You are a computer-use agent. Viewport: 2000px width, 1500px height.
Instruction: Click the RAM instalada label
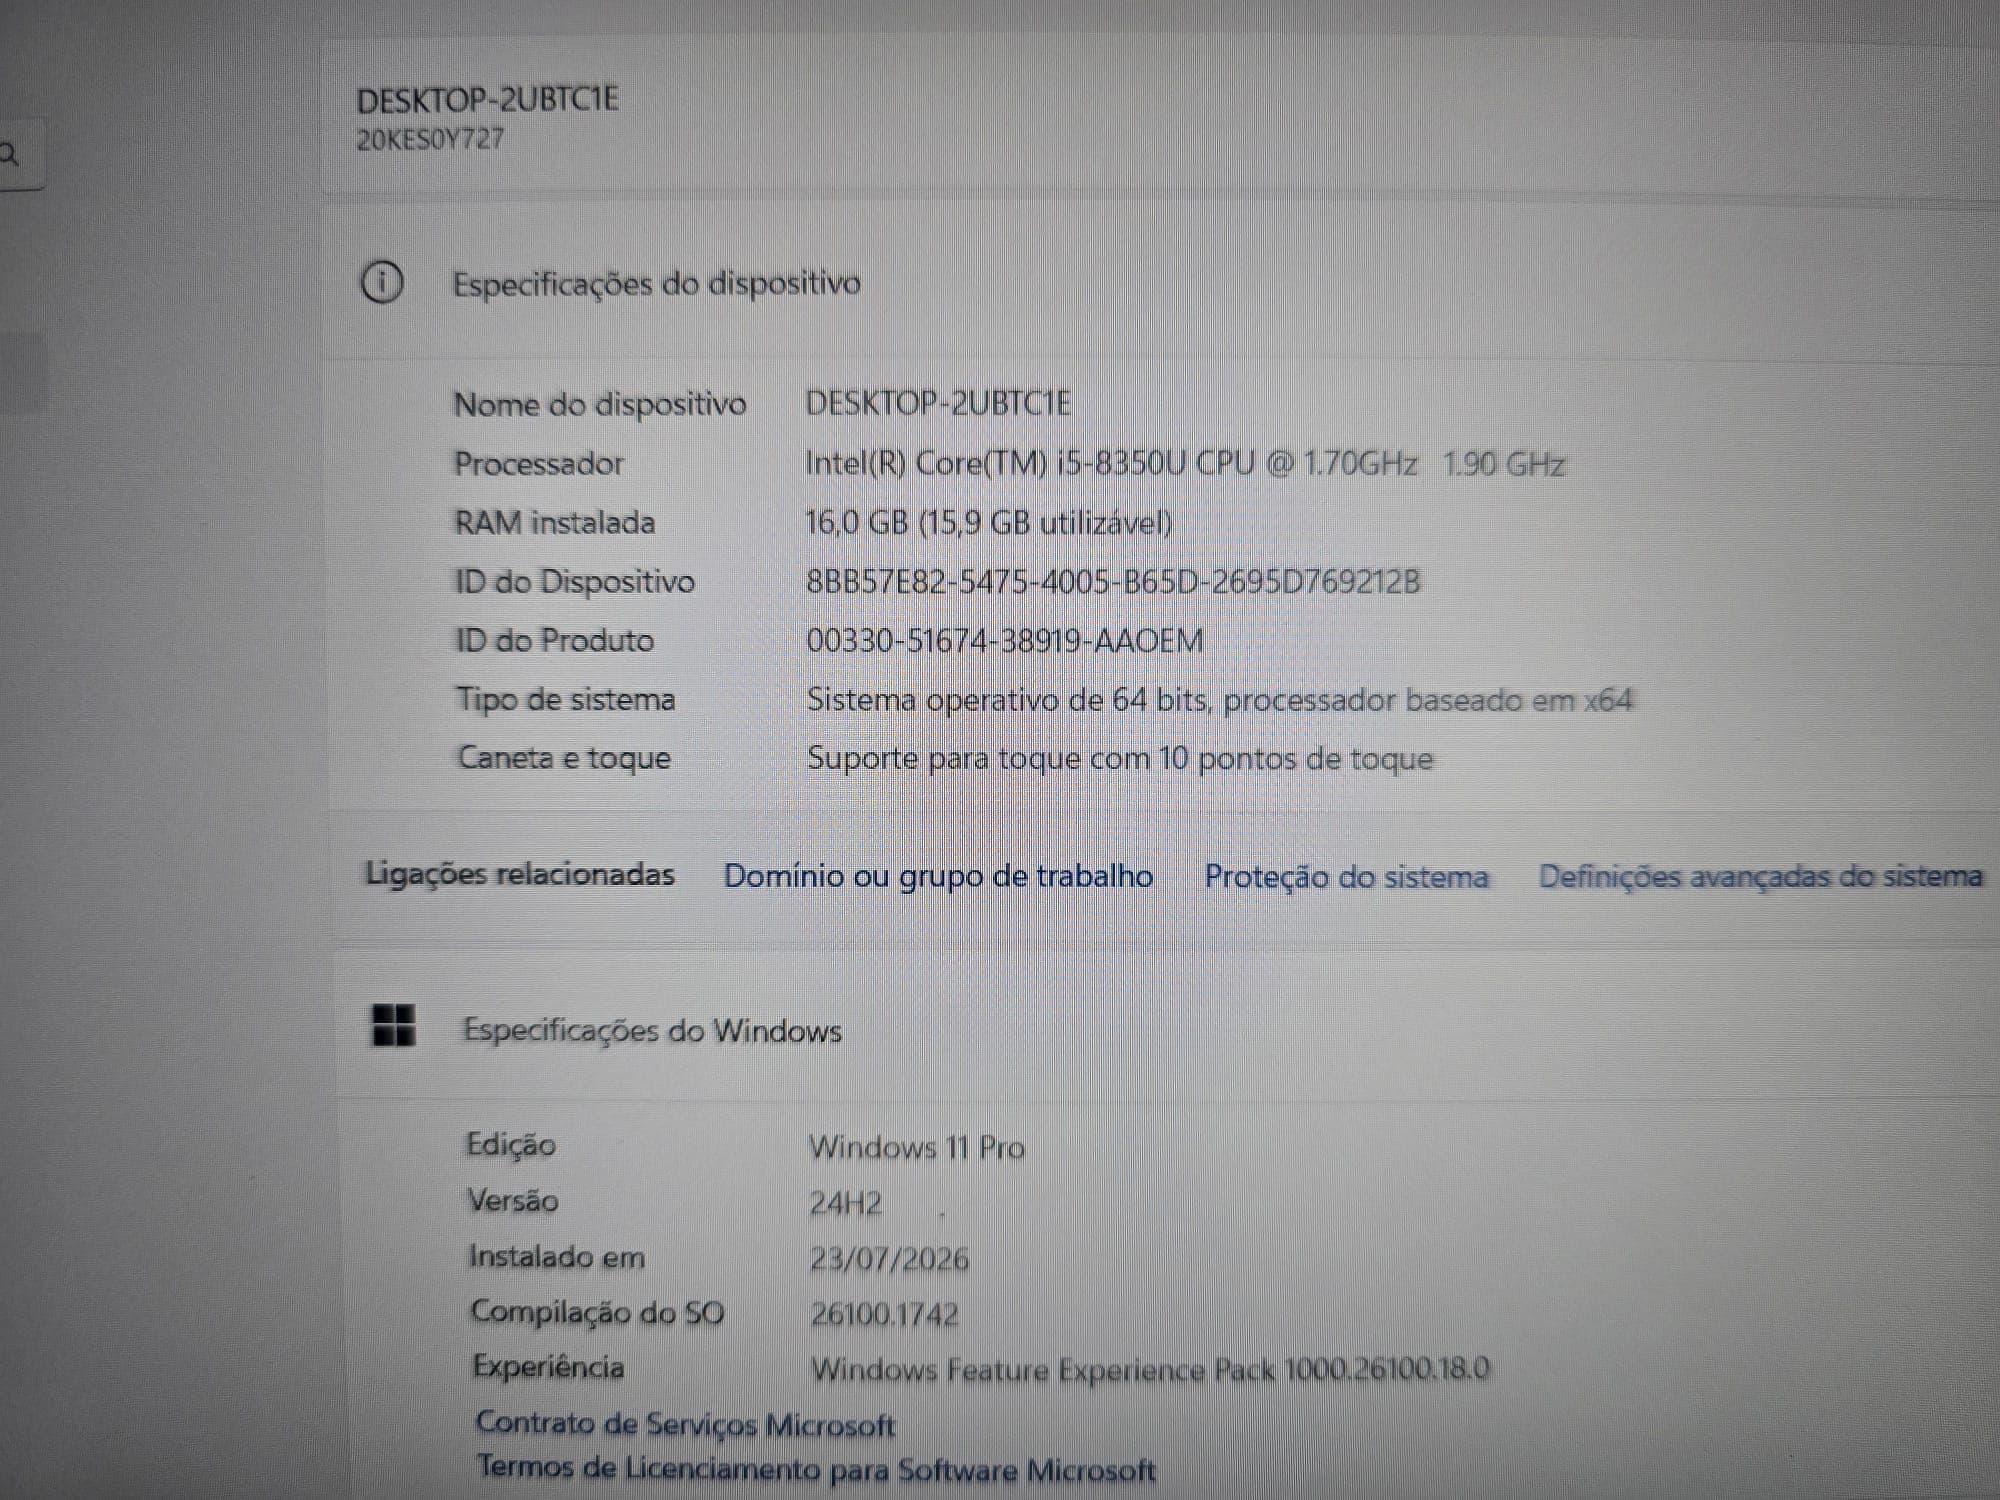pos(555,522)
